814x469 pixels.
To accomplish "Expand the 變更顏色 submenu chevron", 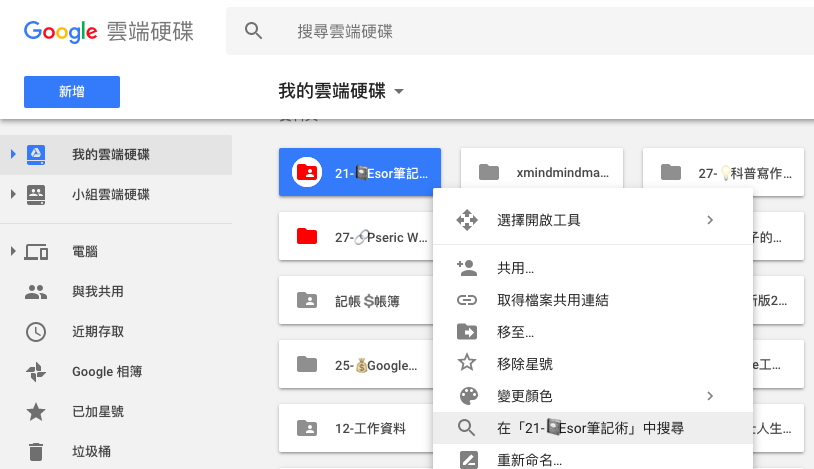I will 710,396.
